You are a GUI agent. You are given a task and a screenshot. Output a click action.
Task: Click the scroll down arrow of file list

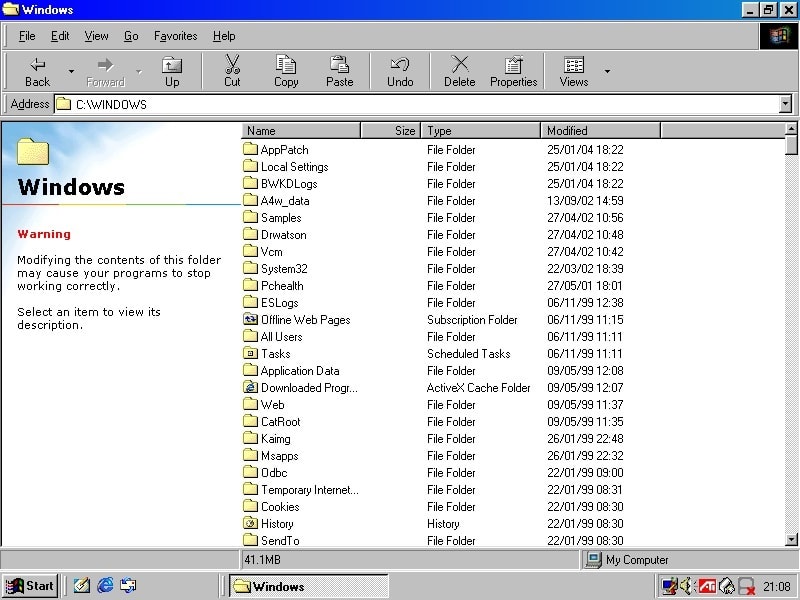pyautogui.click(x=791, y=539)
